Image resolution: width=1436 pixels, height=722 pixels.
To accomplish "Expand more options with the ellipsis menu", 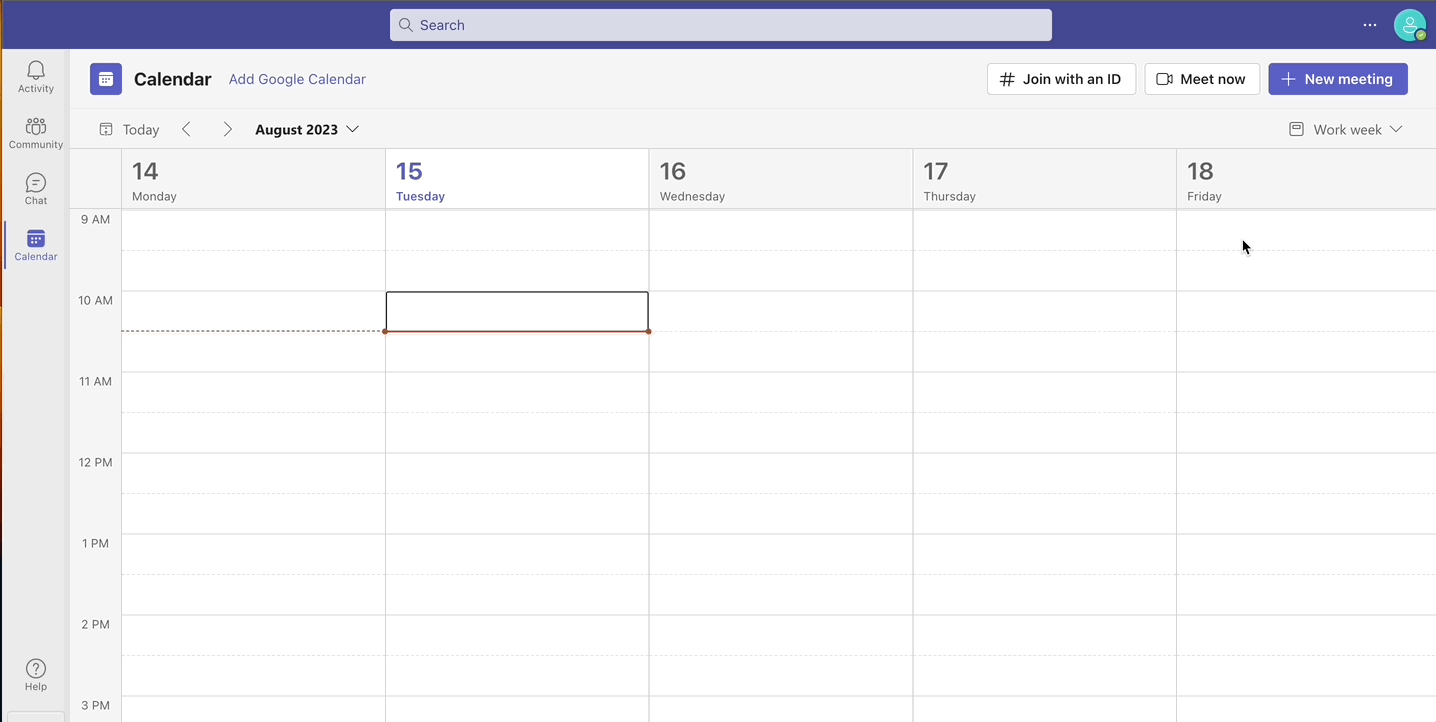I will pos(1369,25).
